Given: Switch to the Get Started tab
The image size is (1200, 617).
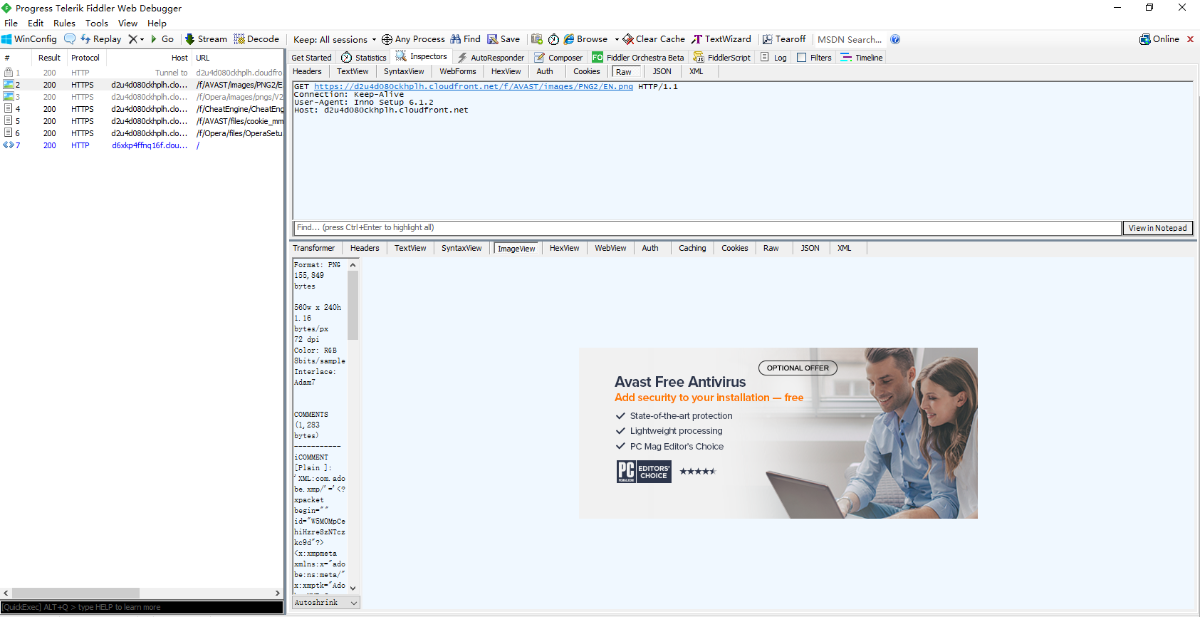Looking at the screenshot, I should click(311, 58).
